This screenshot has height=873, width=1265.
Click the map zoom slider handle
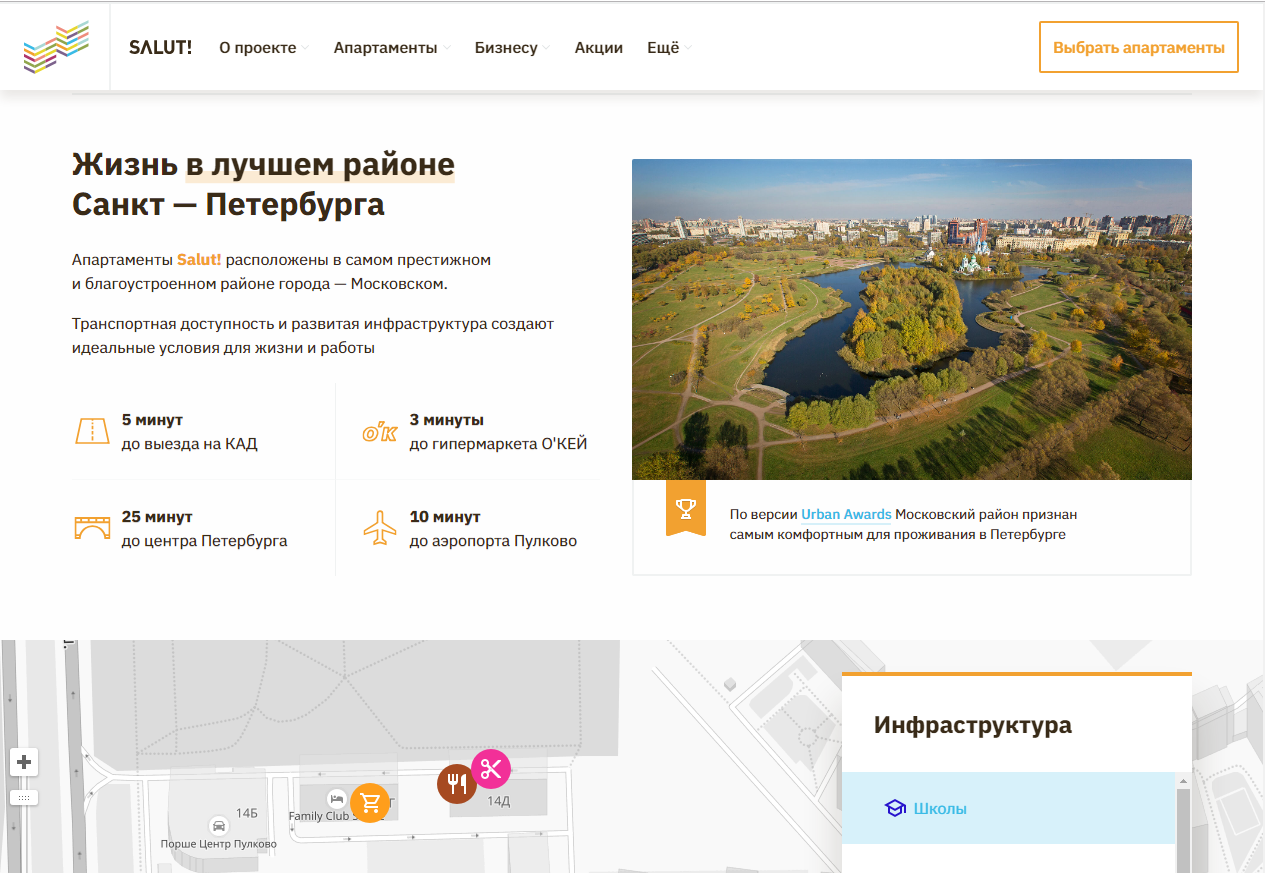coord(24,797)
